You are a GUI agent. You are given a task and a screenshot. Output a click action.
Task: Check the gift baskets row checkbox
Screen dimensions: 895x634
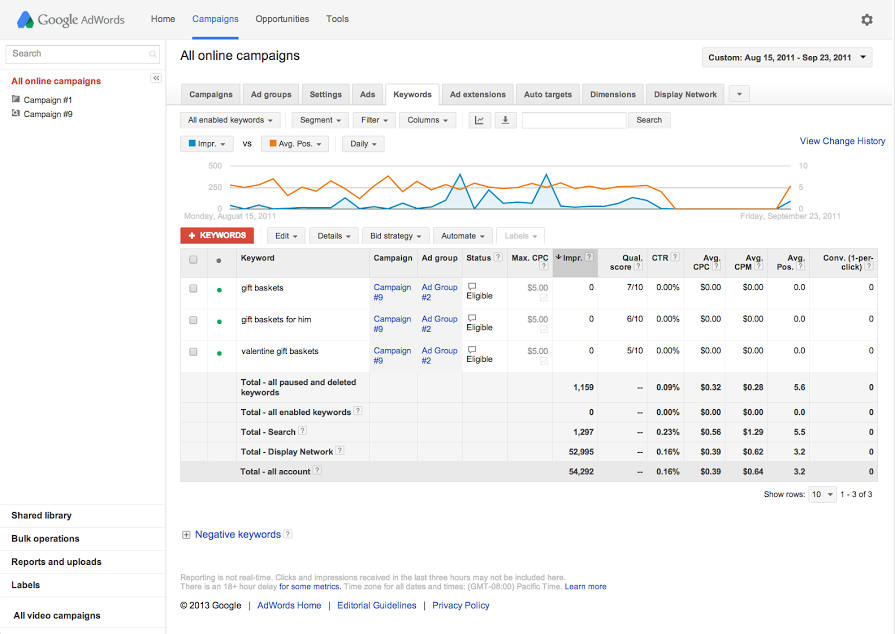(x=193, y=289)
